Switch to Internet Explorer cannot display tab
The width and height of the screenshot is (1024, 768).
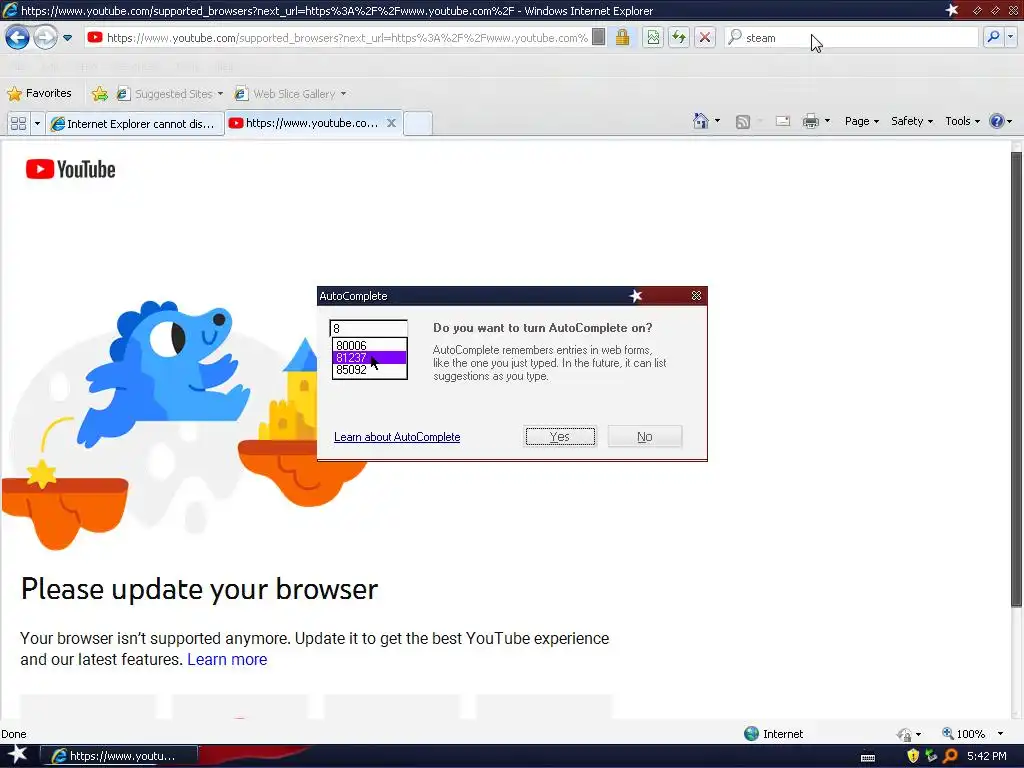pyautogui.click(x=135, y=123)
